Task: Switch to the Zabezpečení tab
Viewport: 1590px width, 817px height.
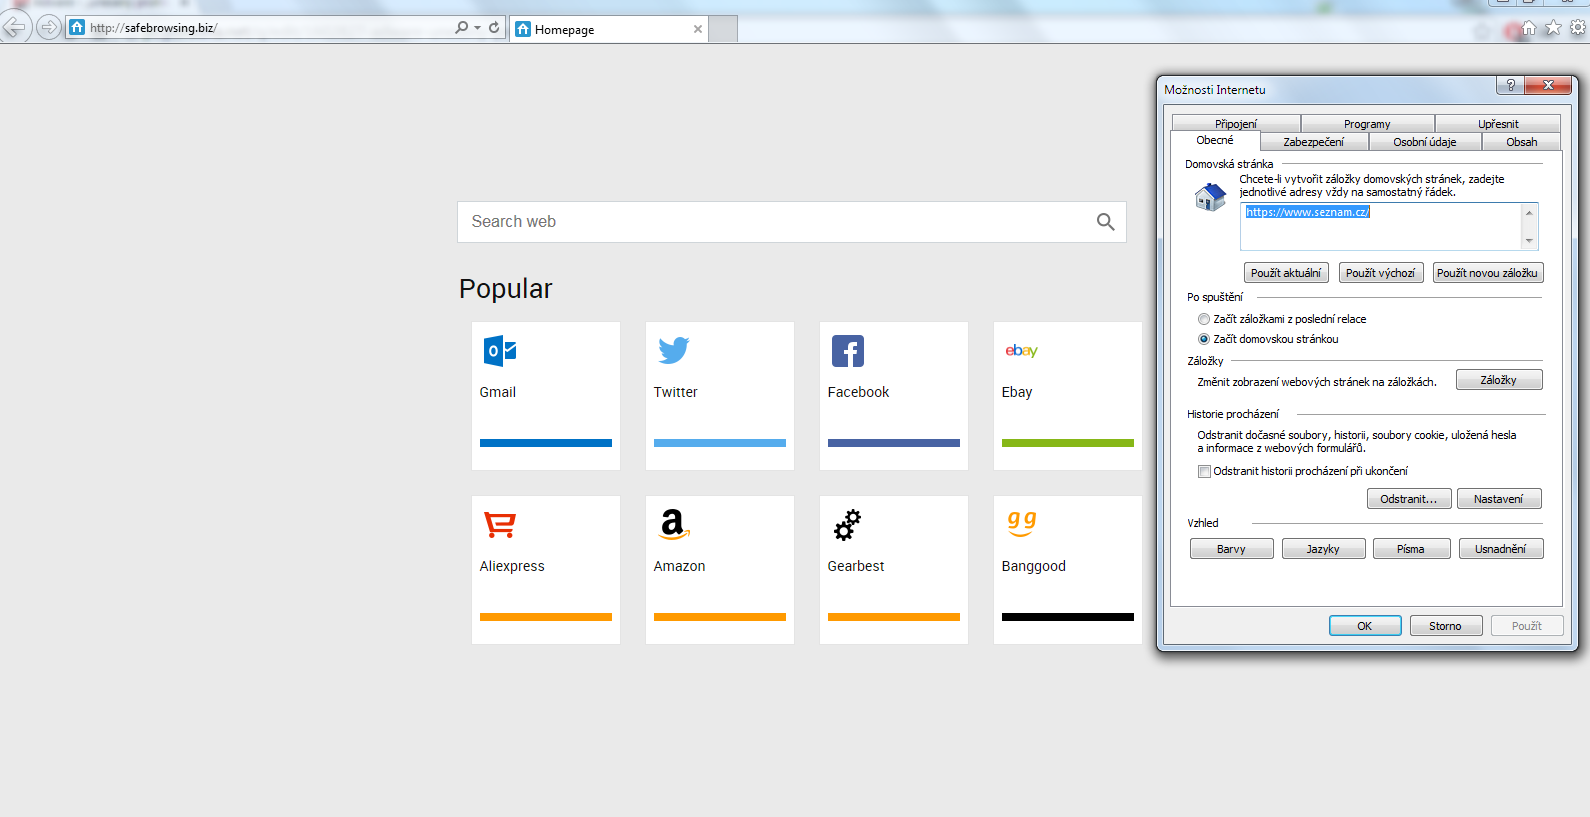Action: [x=1314, y=142]
